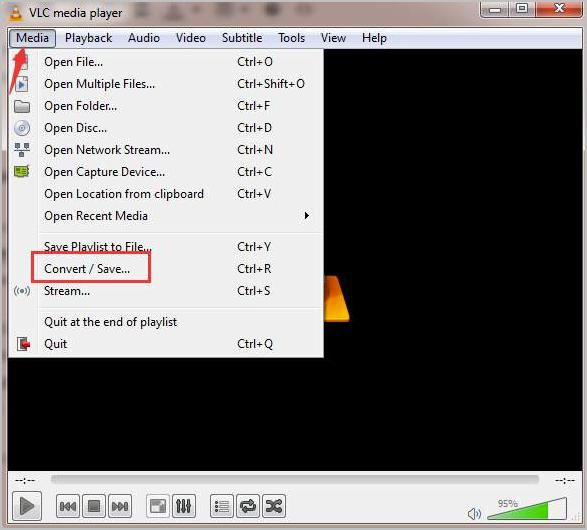Toggle random shuffle playback button
Screen dimensions: 587x530
point(274,506)
